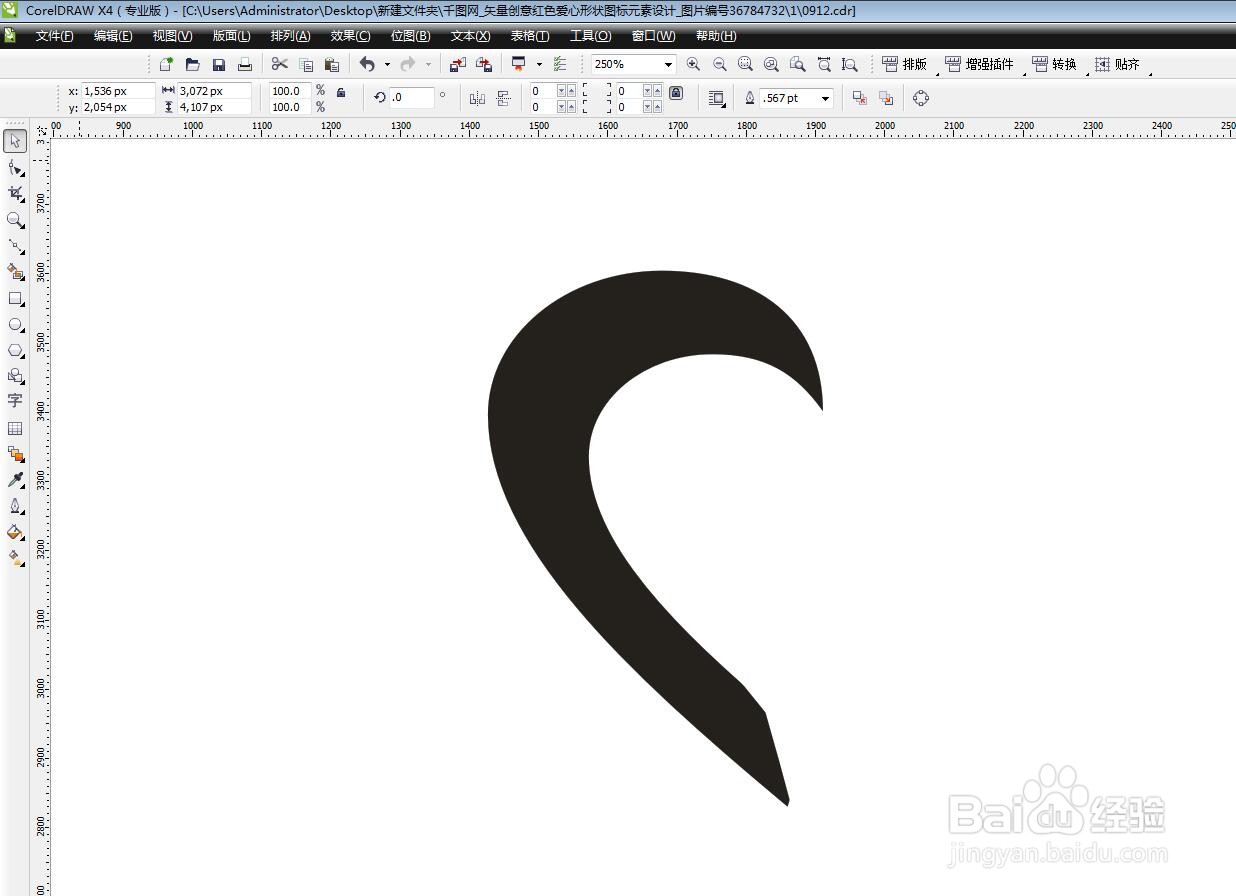
Task: Select the Zoom tool in toolbox
Action: tap(15, 219)
